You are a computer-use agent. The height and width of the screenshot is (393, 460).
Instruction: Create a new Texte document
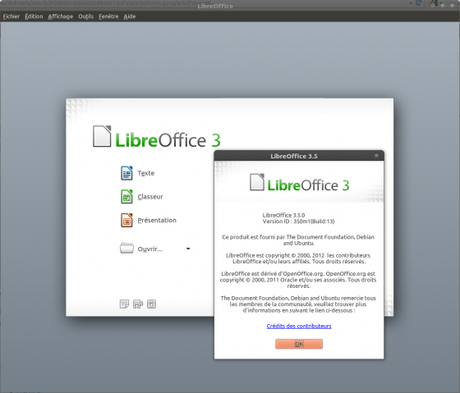coord(138,173)
